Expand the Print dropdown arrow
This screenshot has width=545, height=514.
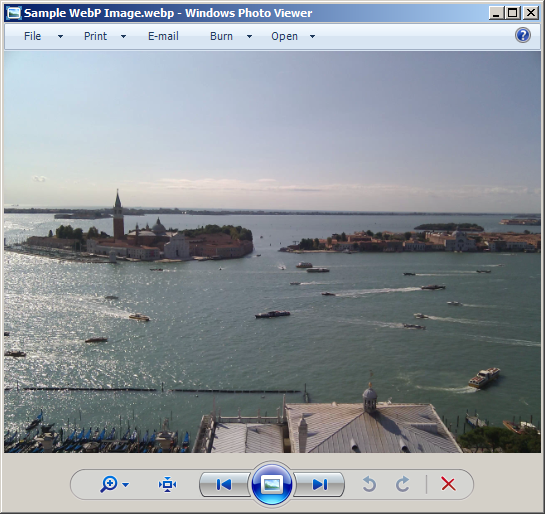coord(123,36)
